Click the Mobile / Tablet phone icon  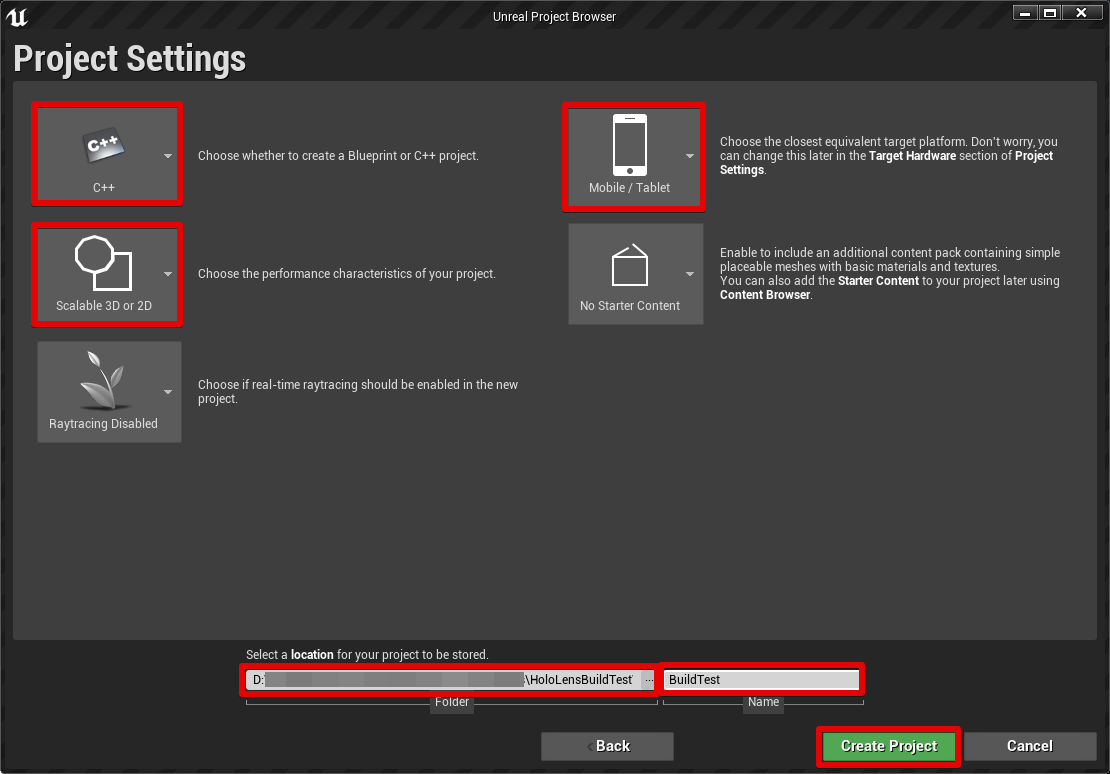[629, 145]
